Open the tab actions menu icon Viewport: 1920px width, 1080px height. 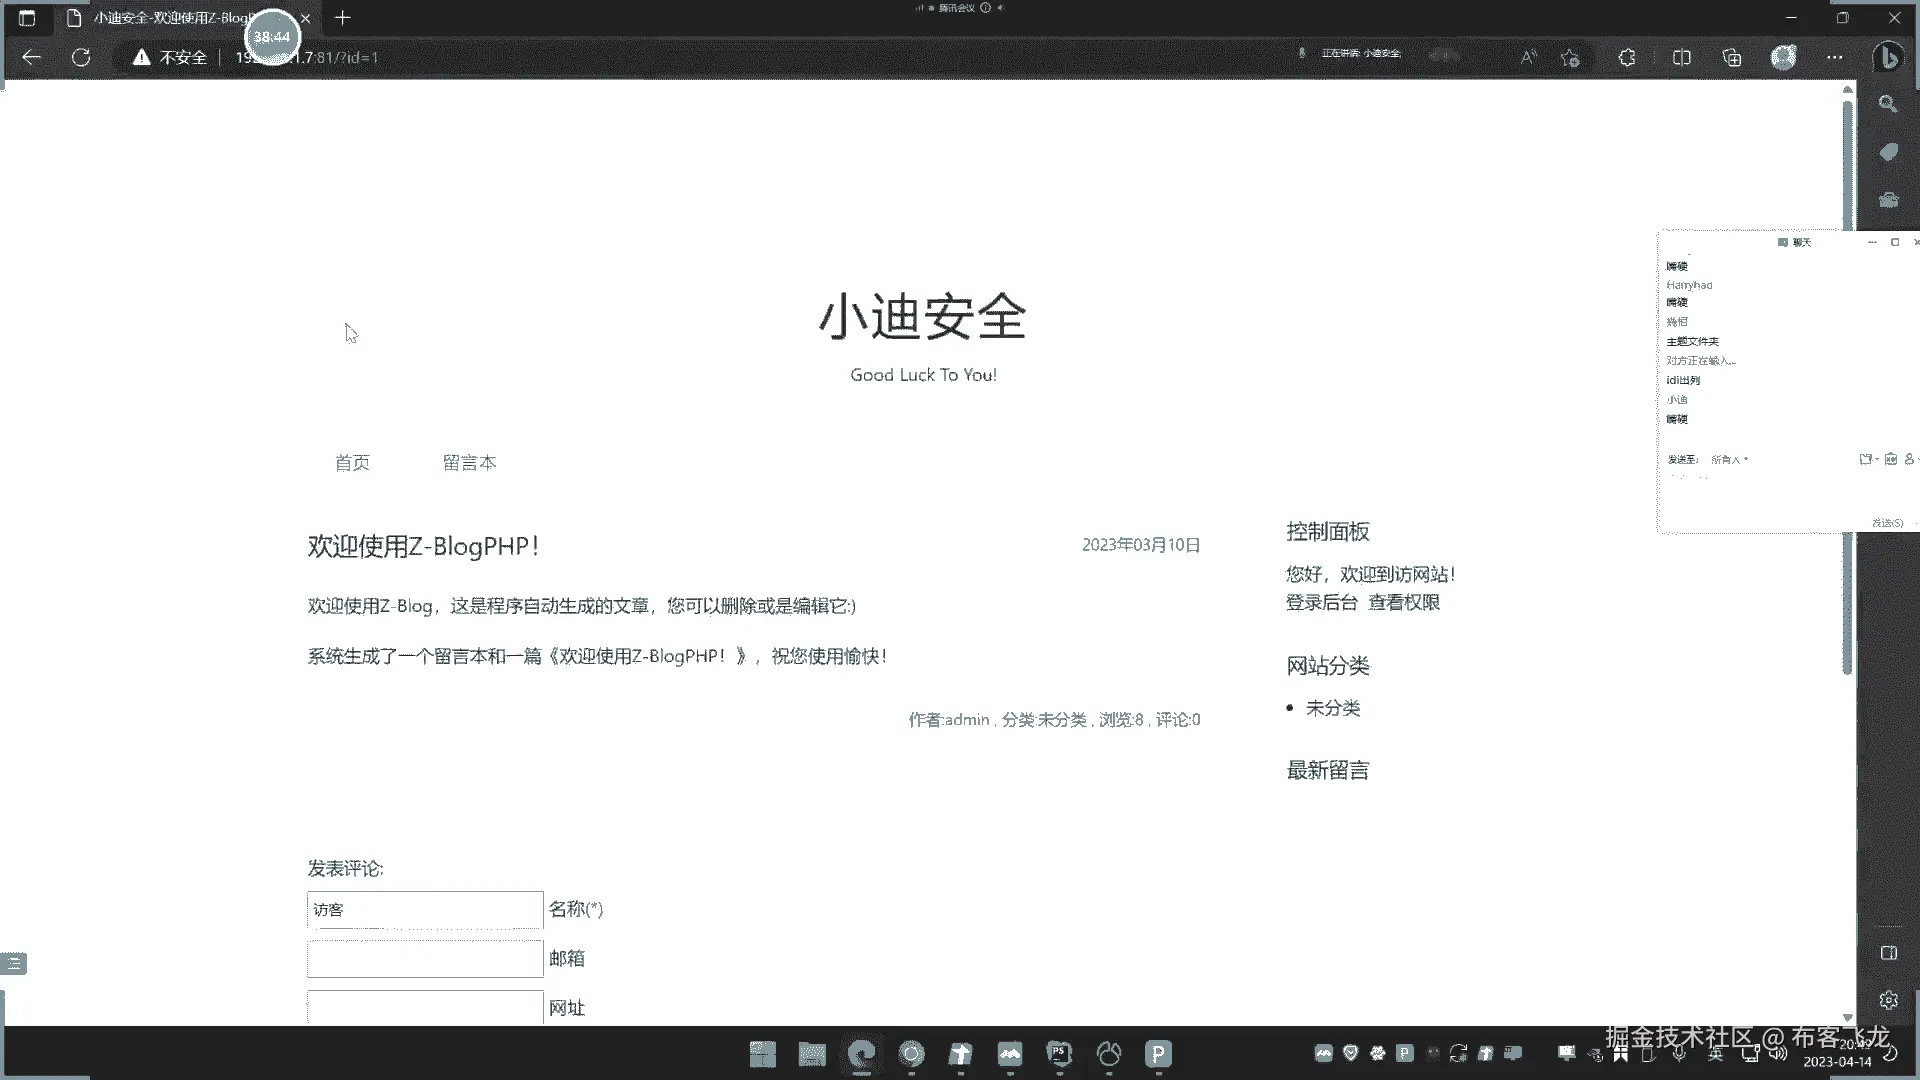tap(27, 18)
